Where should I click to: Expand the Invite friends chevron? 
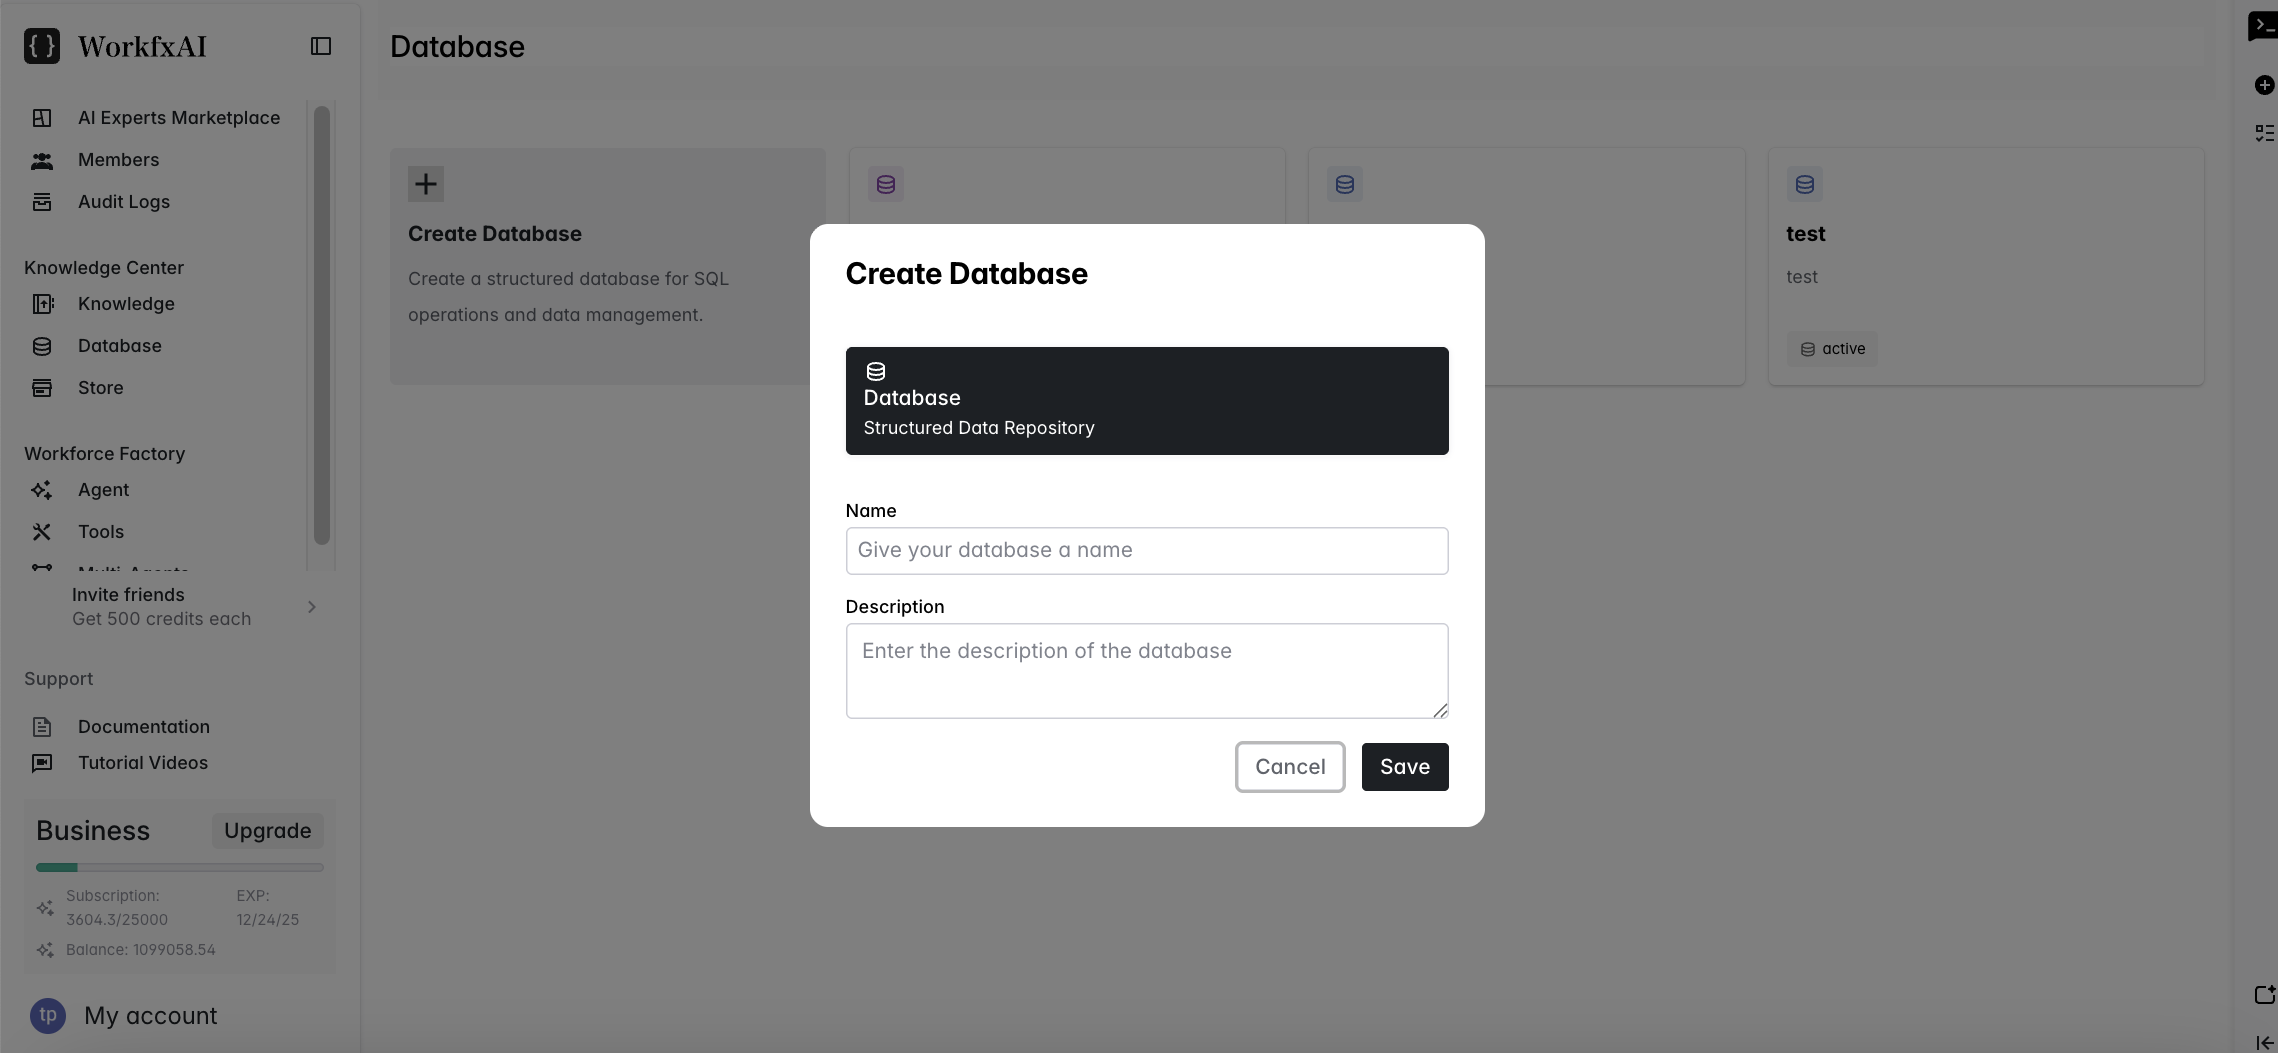pyautogui.click(x=312, y=607)
